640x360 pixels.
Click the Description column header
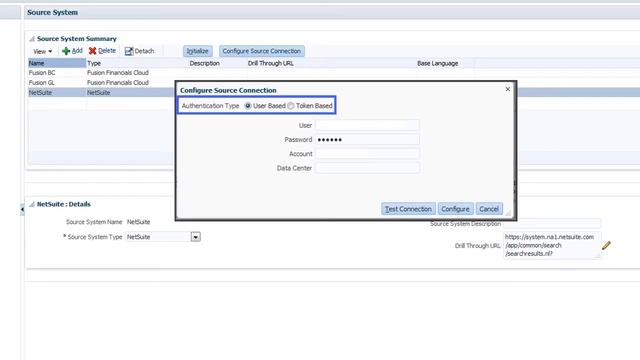[x=217, y=63]
